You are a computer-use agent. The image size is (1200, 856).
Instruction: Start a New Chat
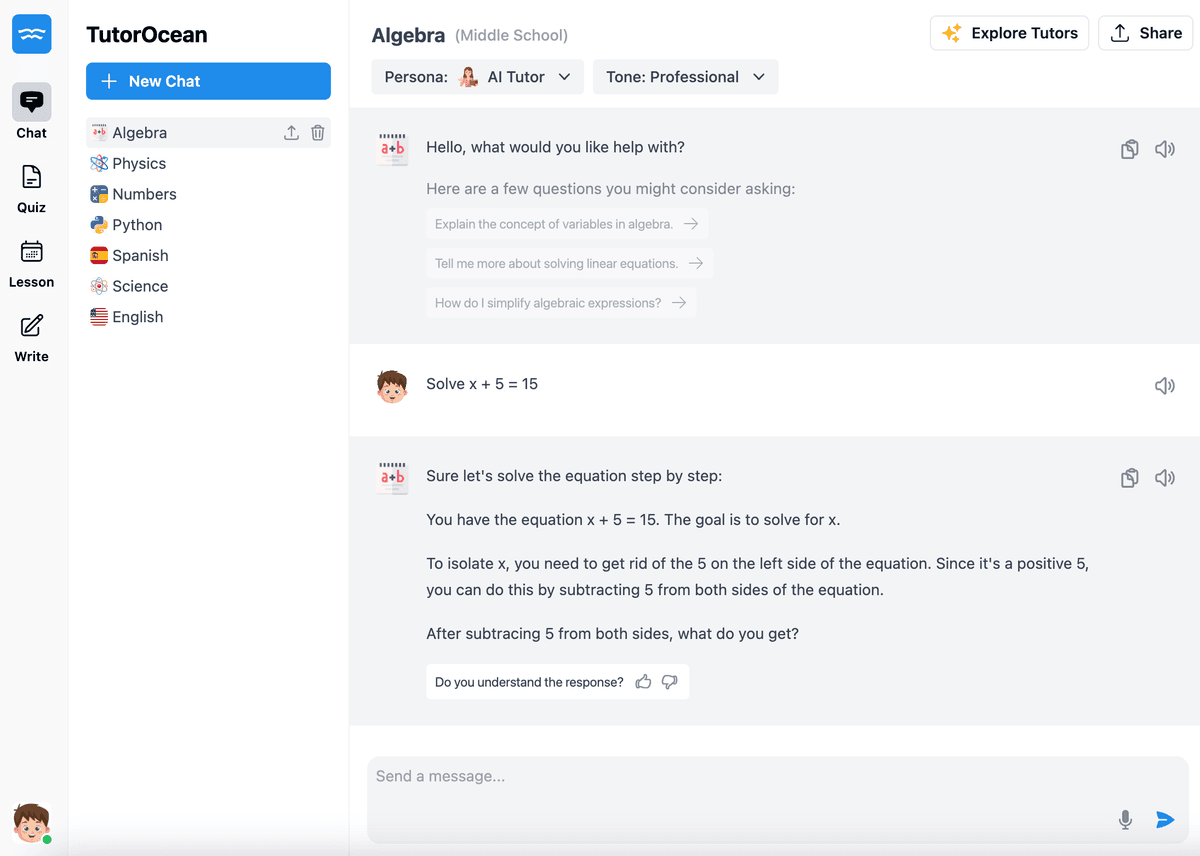208,81
